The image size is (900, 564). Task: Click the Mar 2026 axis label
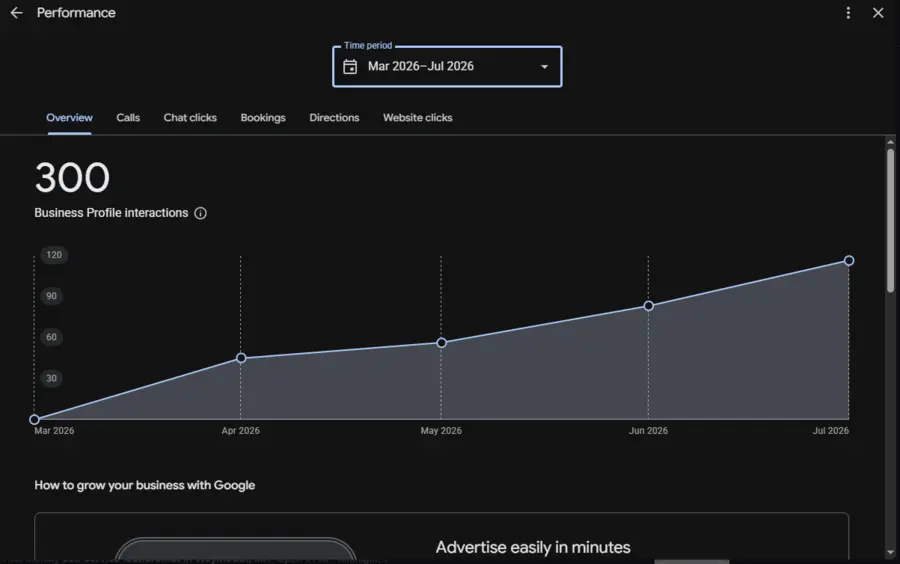54,430
